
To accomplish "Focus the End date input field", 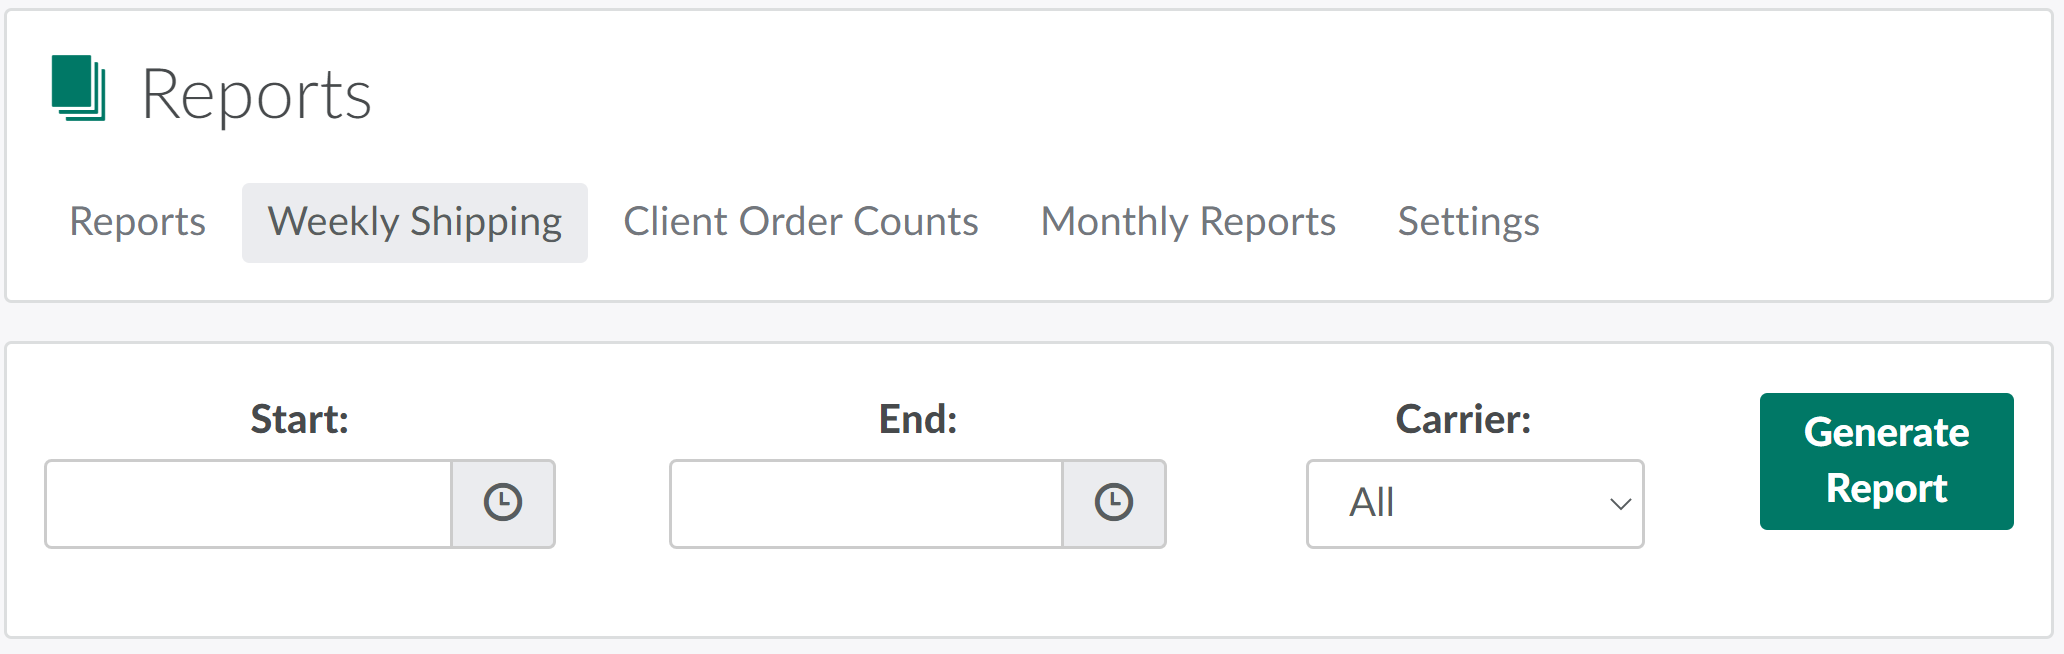I will (866, 504).
